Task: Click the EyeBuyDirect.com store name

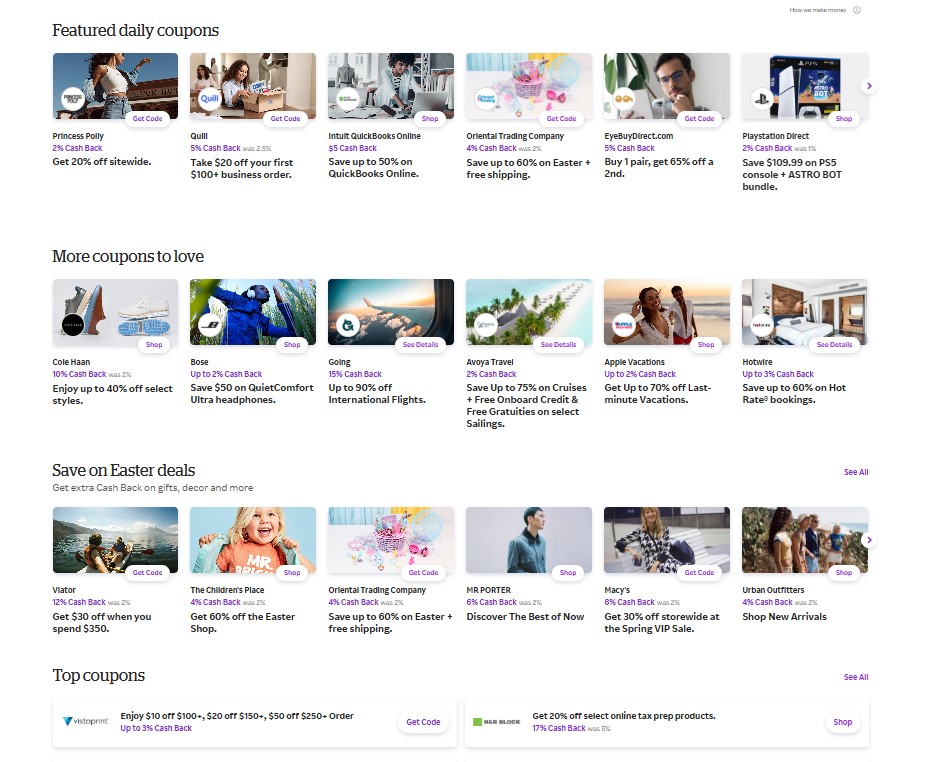Action: tap(639, 136)
